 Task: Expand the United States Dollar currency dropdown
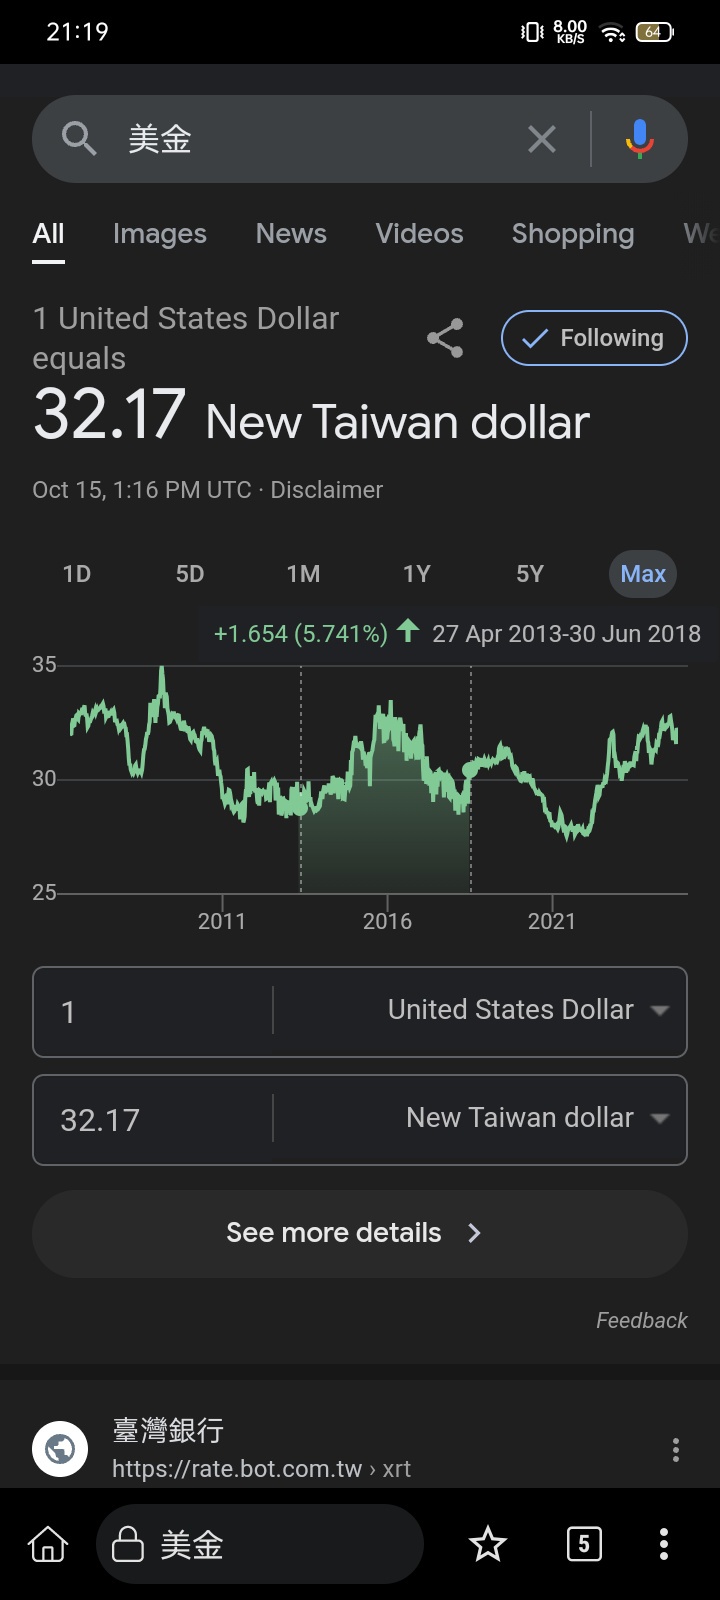(526, 1011)
